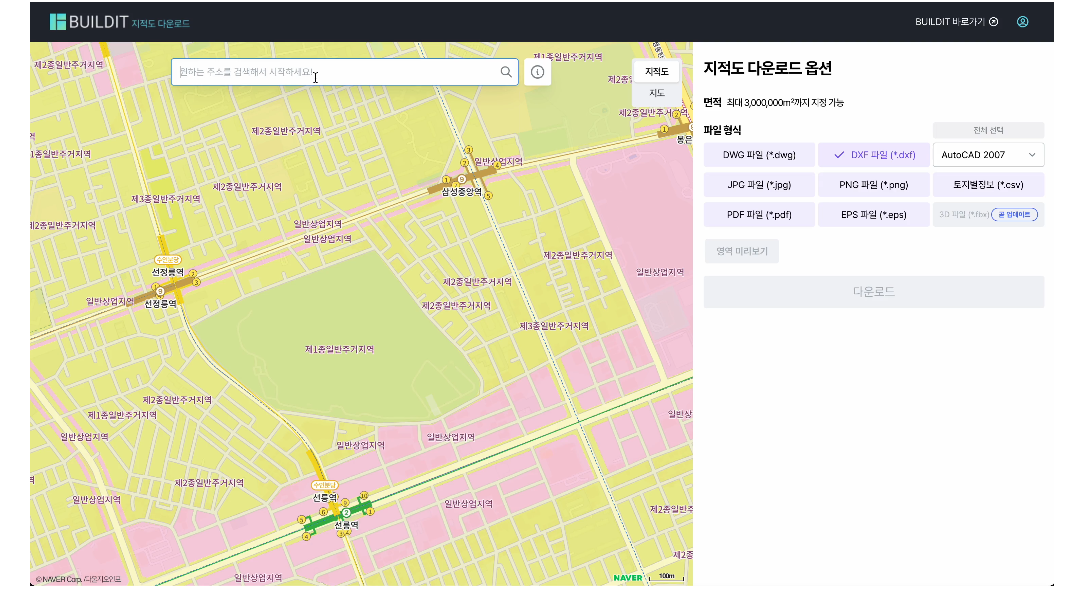
Task: Select 토지별정보 (*.csv) format
Action: click(x=988, y=185)
